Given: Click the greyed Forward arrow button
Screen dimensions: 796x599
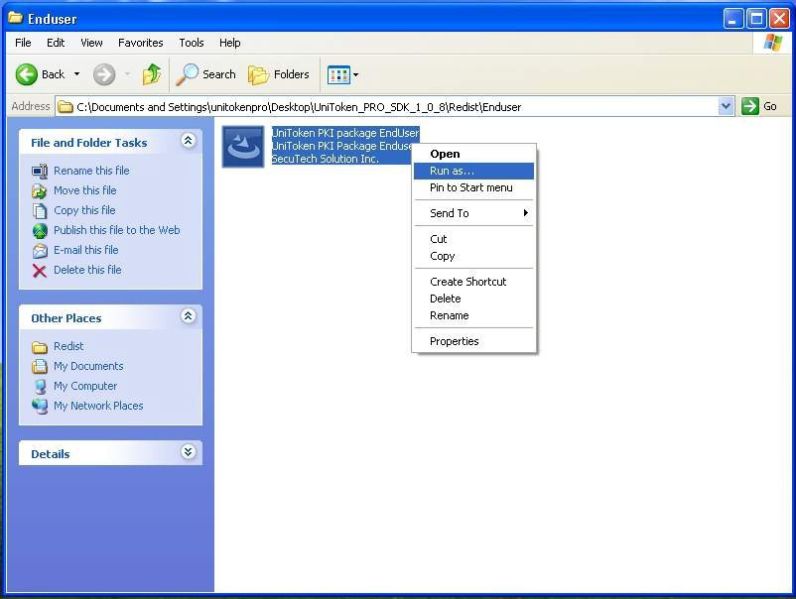Looking at the screenshot, I should coord(104,75).
